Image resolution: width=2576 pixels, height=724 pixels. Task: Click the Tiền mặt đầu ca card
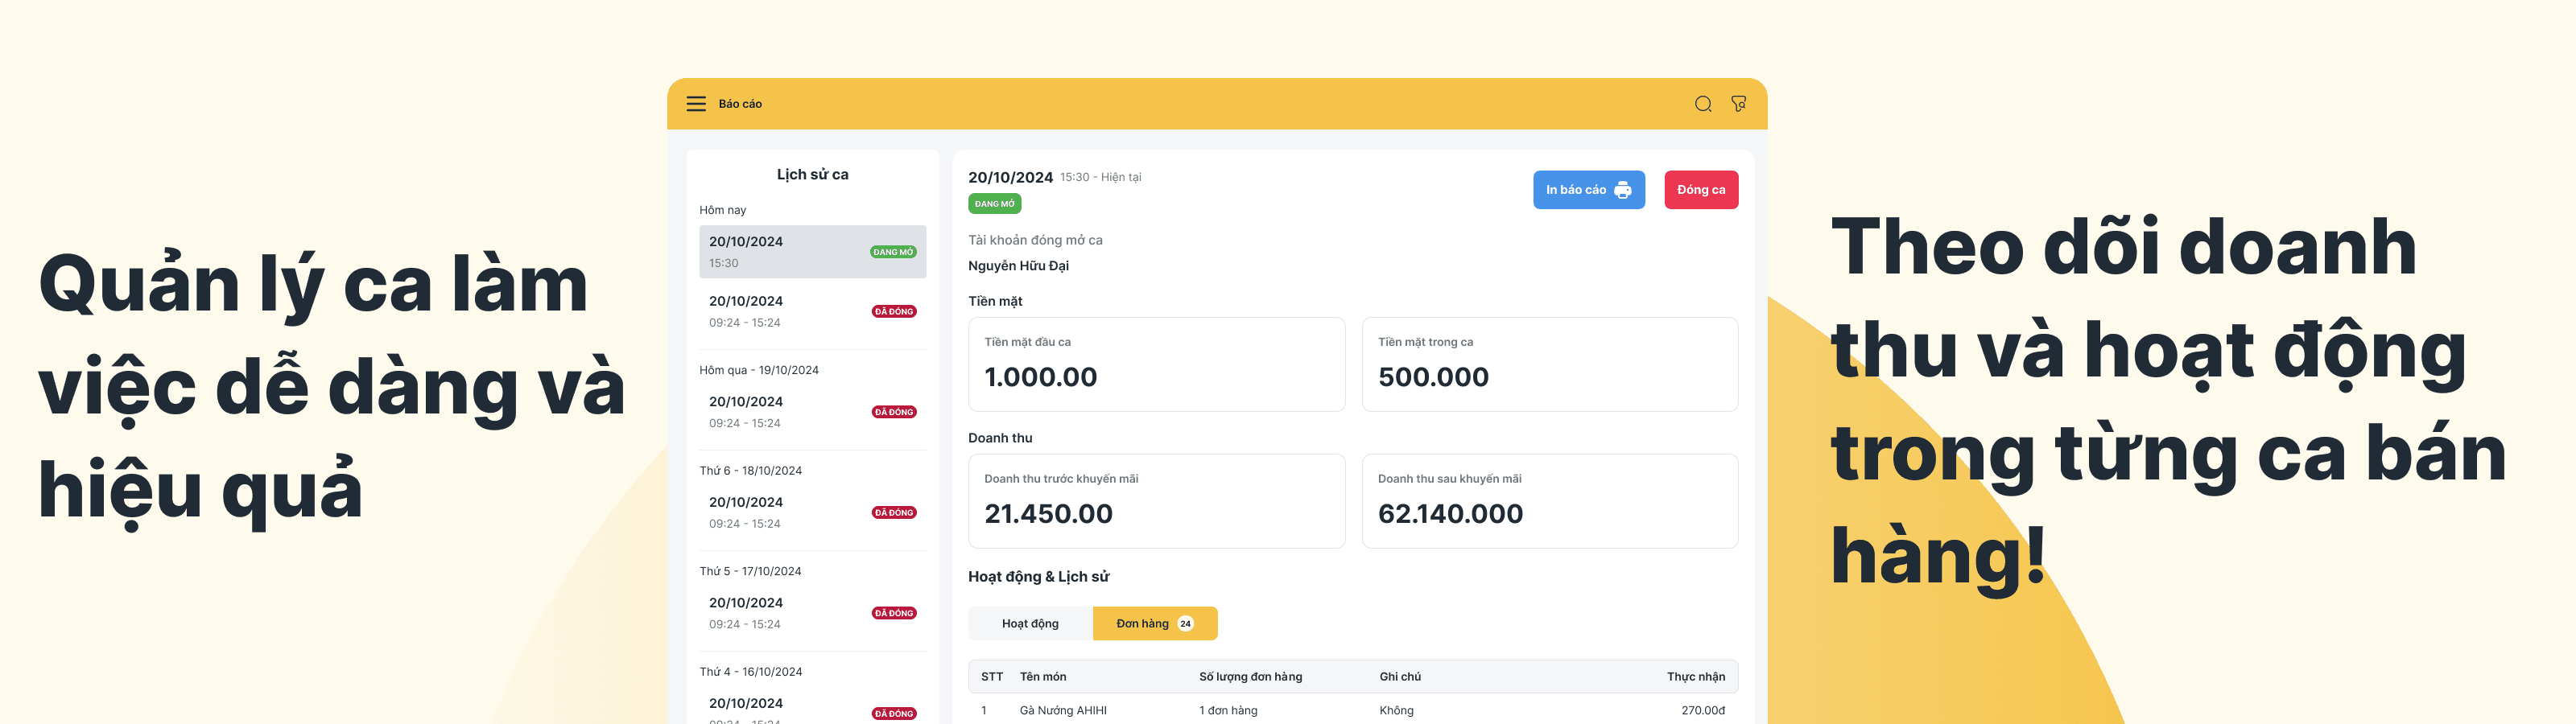tap(1156, 364)
